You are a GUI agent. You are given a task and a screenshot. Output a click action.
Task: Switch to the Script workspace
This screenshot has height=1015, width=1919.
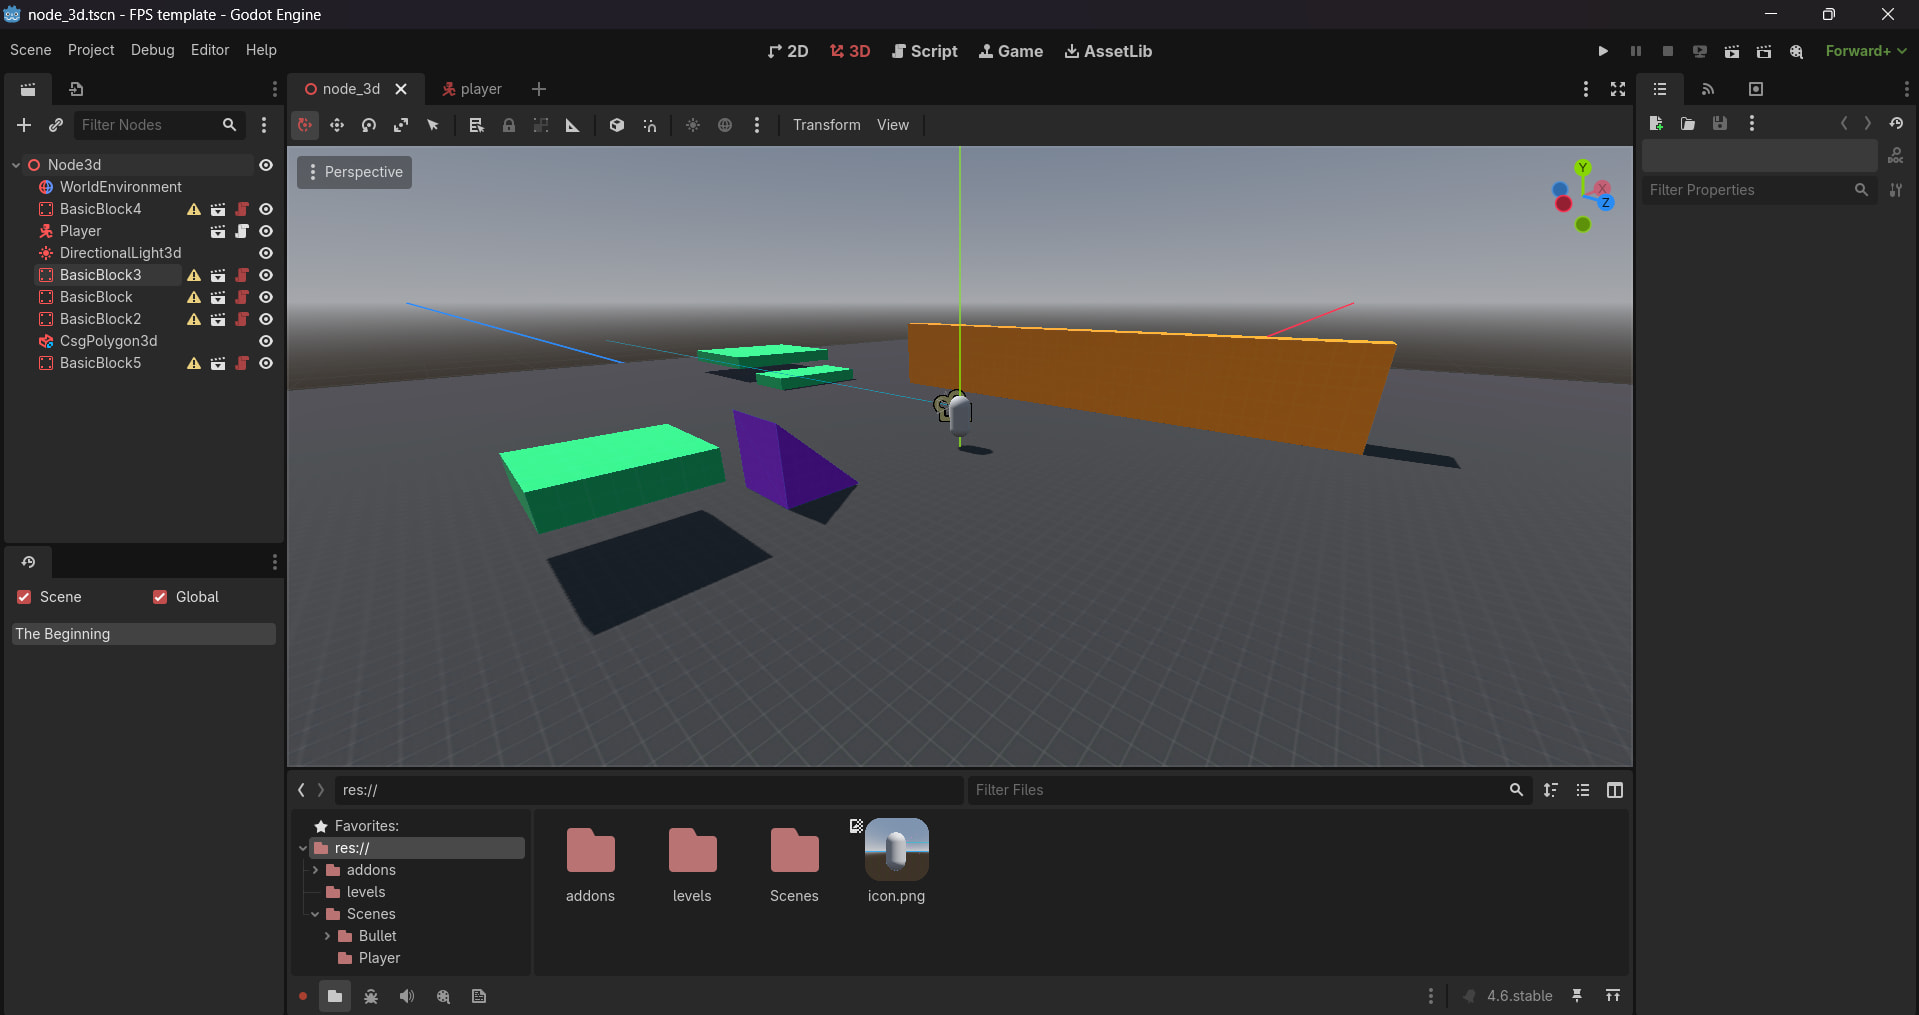[x=925, y=51]
